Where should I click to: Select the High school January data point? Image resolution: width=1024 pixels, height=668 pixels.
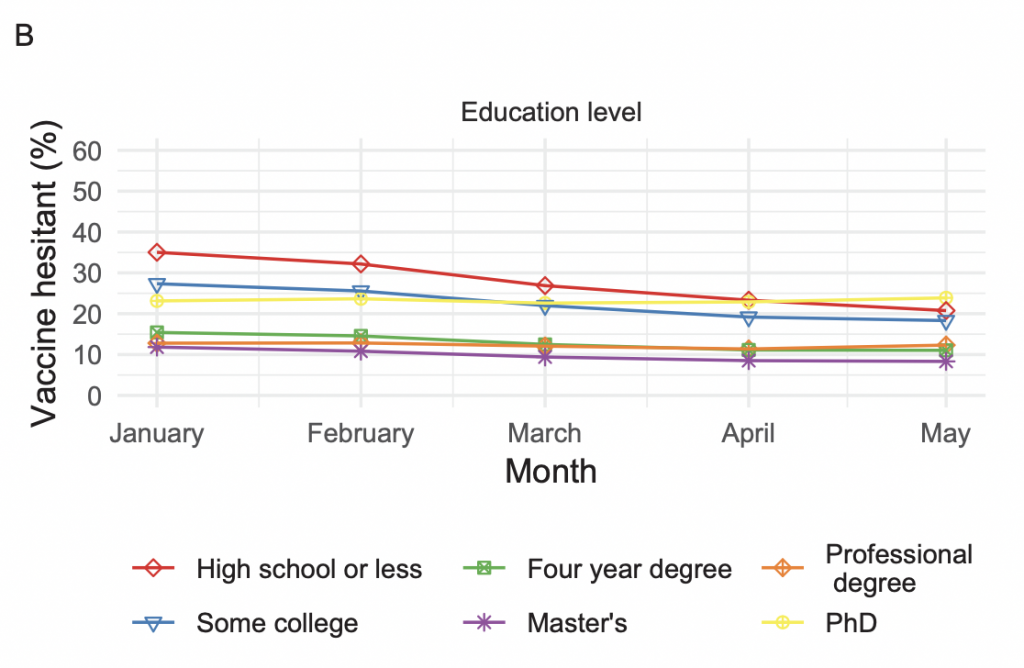(156, 252)
